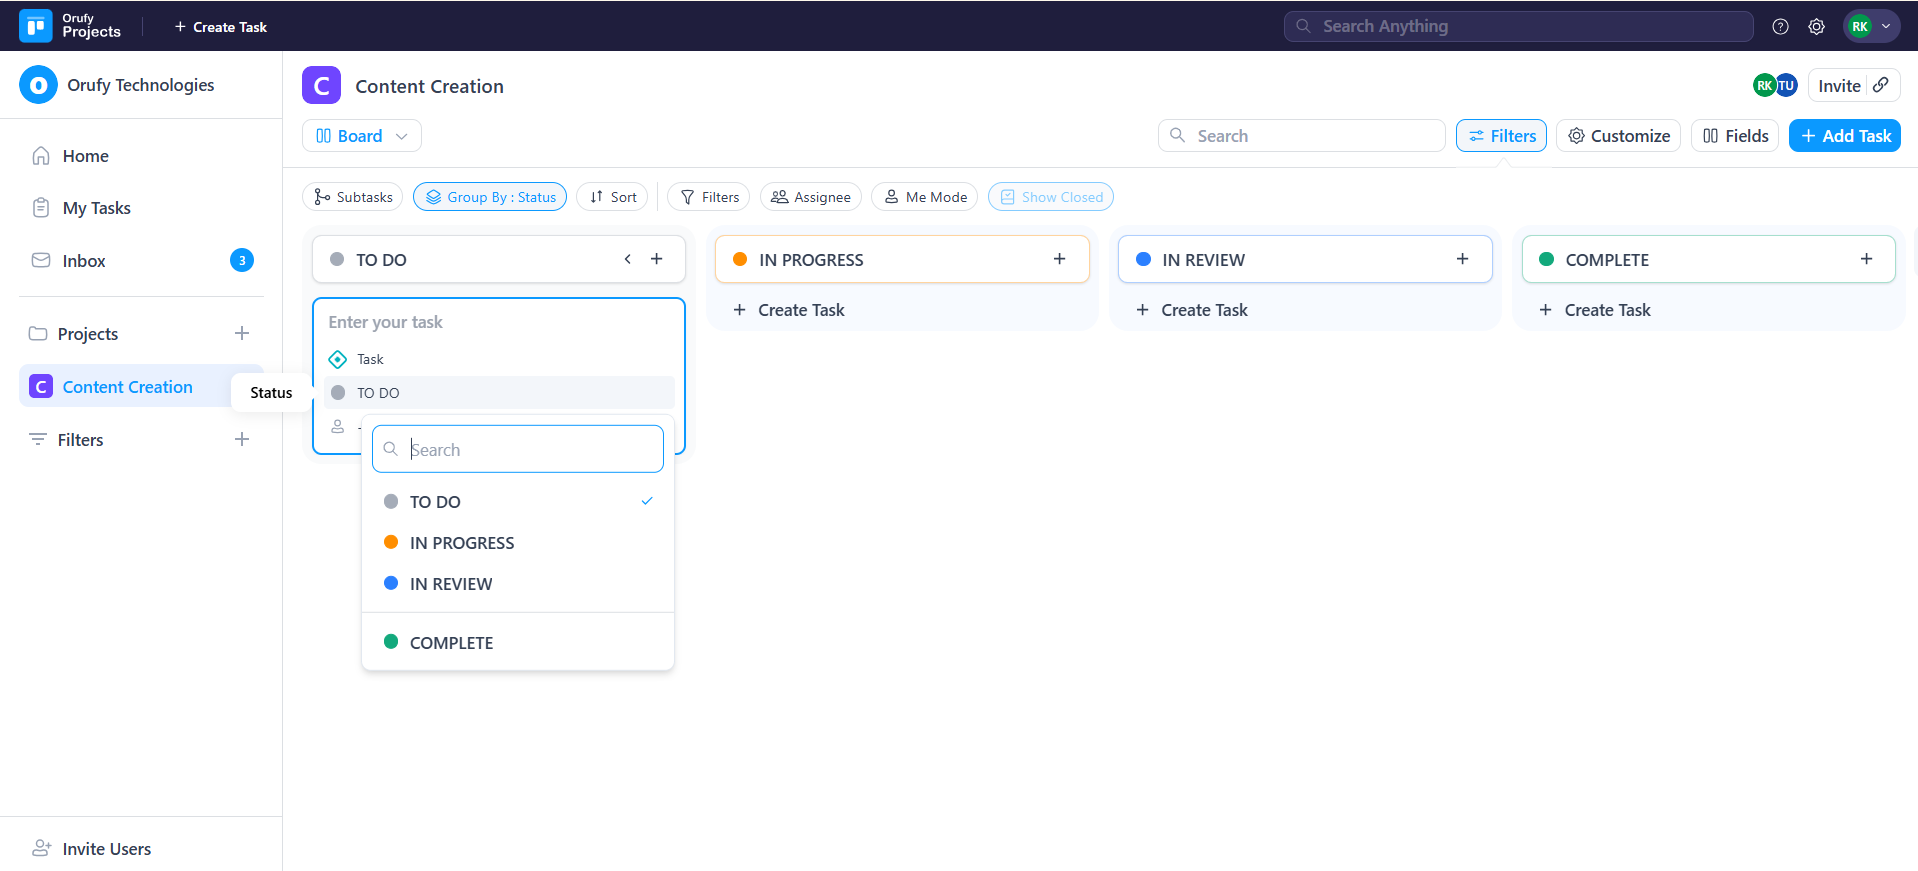The image size is (1918, 871).
Task: Select IN PROGRESS status option
Action: (461, 543)
